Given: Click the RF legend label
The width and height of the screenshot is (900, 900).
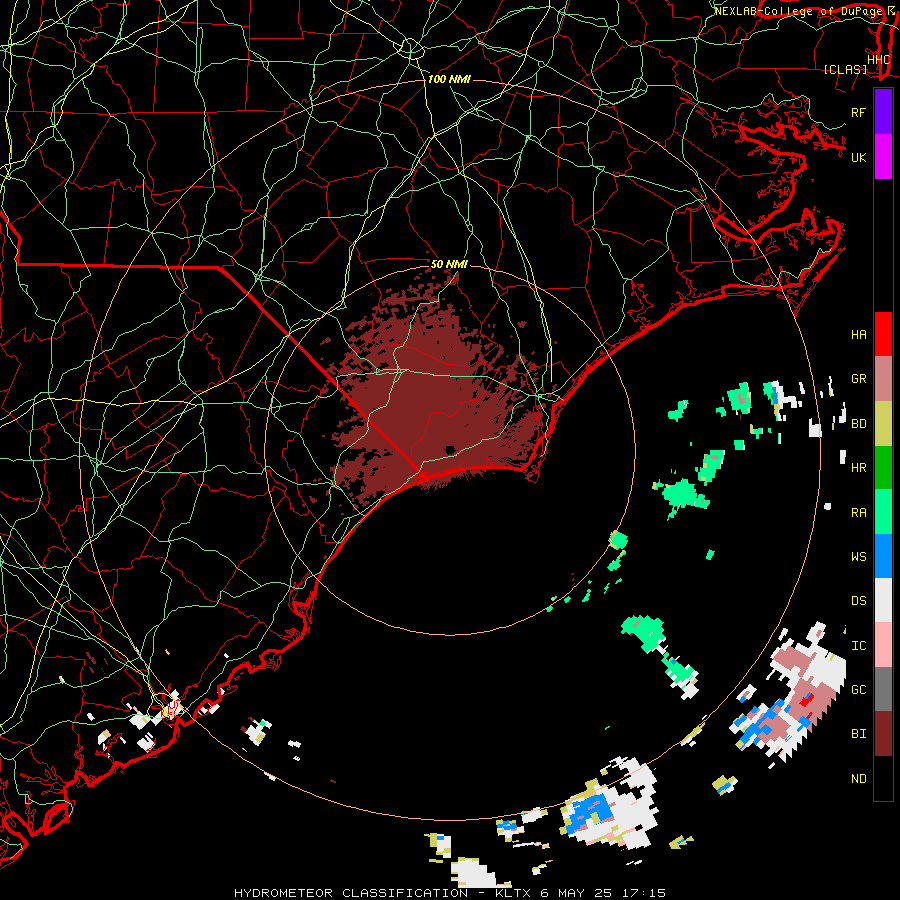Looking at the screenshot, I should (858, 112).
